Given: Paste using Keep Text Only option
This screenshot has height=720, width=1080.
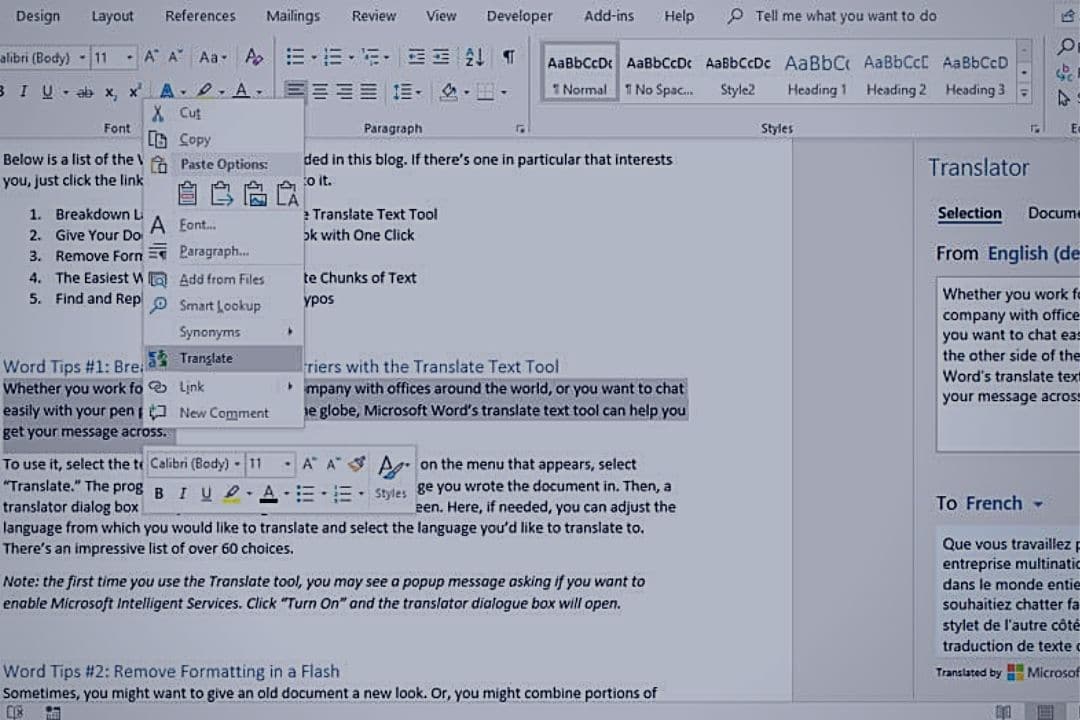Looking at the screenshot, I should click(x=287, y=194).
